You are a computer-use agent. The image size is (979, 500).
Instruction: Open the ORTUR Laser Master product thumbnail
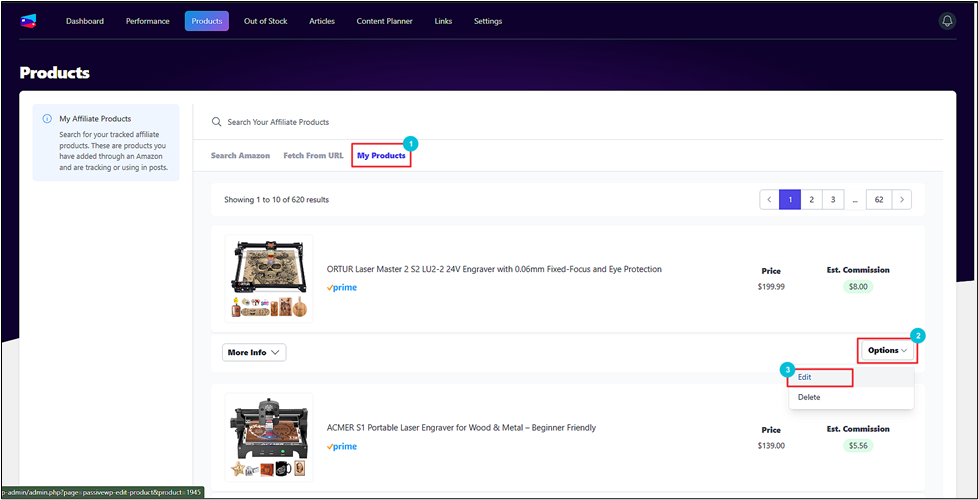point(268,278)
